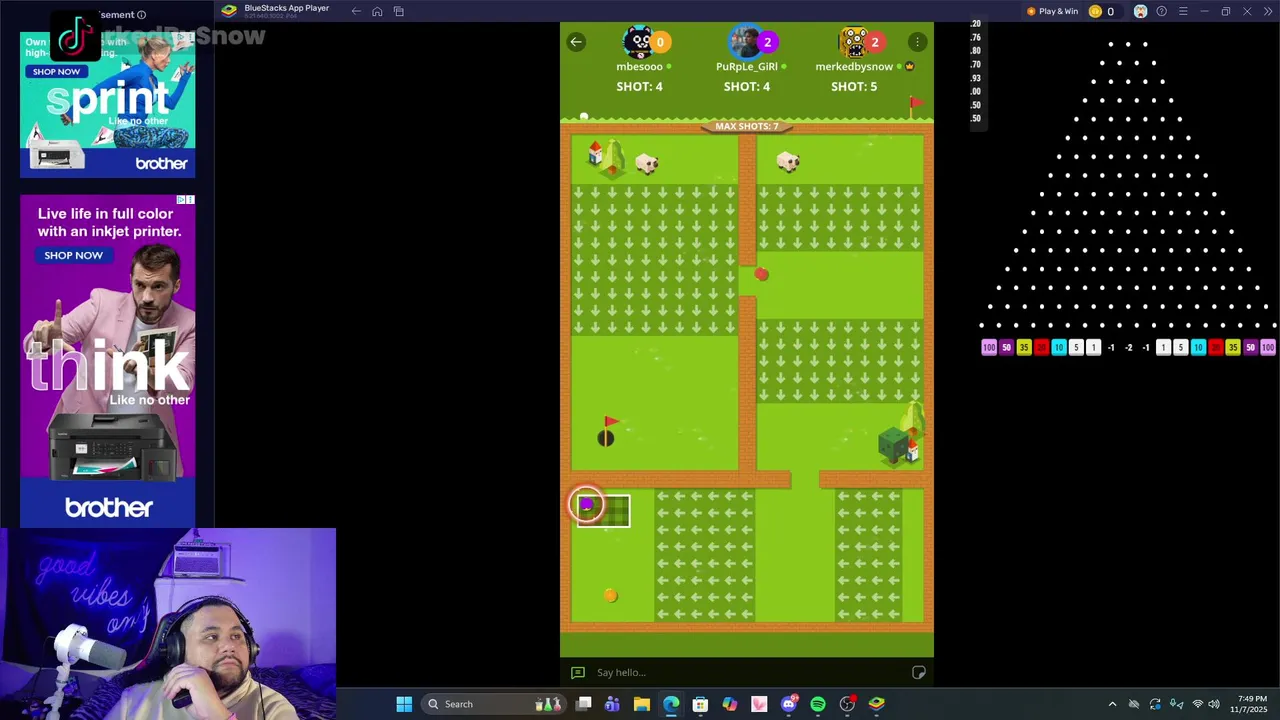Open the game's three-dot options menu
Screen dimensions: 1280x720
pos(917,42)
